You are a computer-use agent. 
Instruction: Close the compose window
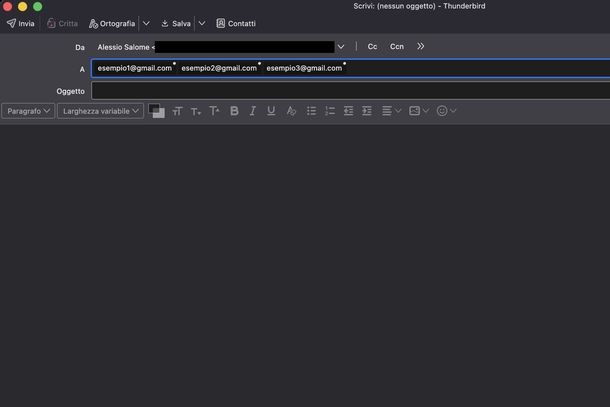(x=7, y=6)
